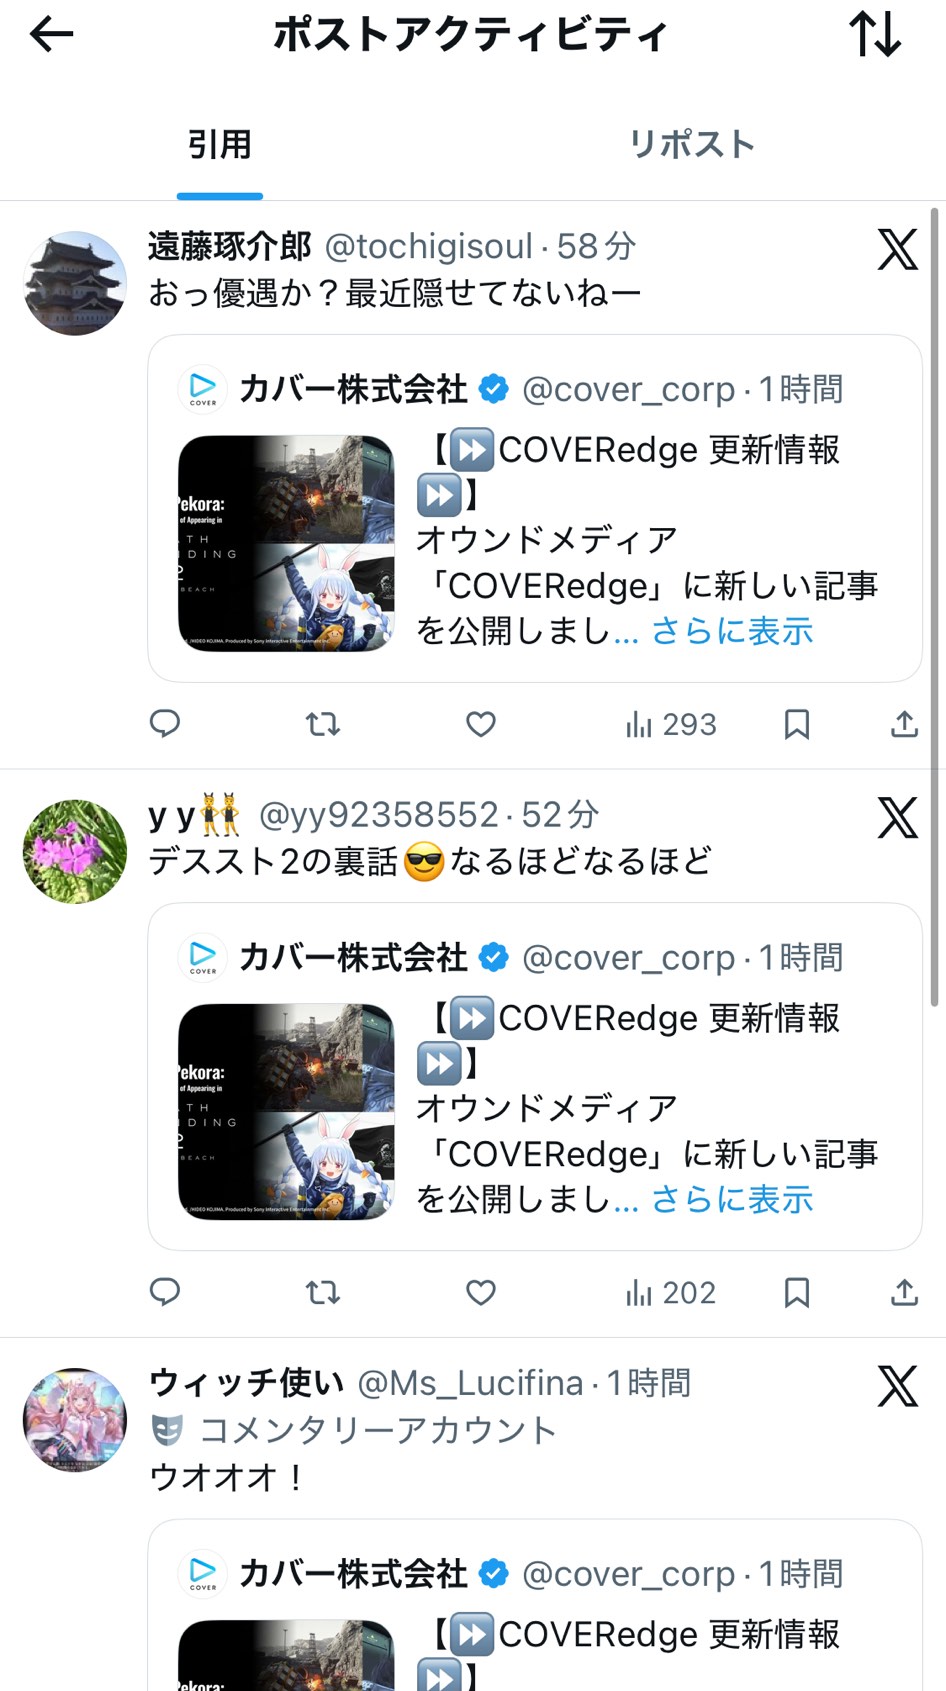Bookmark the post with 293 views
Viewport: 946px width, 1691px height.
[x=797, y=723]
